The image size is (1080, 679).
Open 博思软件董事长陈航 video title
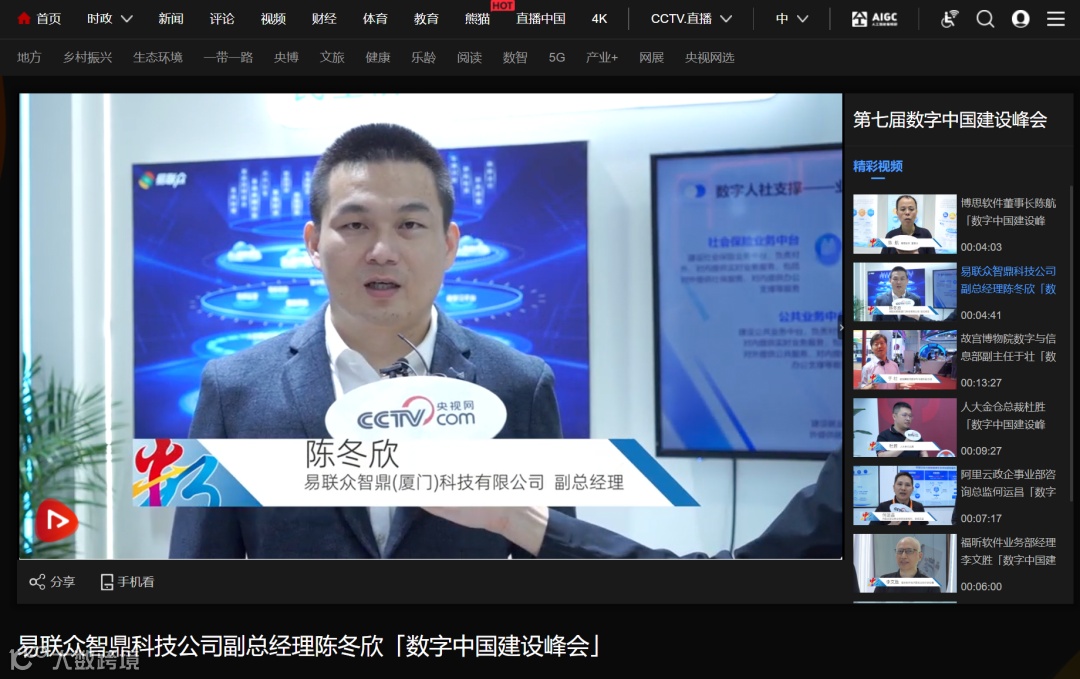[1008, 212]
